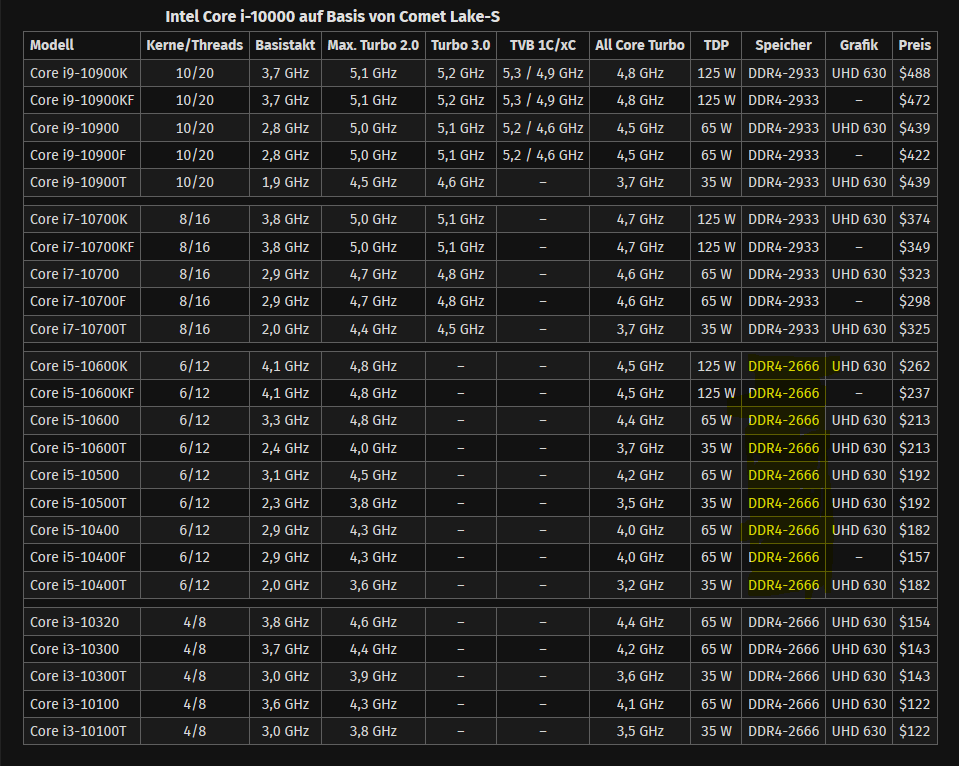Screen dimensions: 959x766
Task: Click the '4,6 GHz' max turbo of i3-10320
Action: (373, 622)
